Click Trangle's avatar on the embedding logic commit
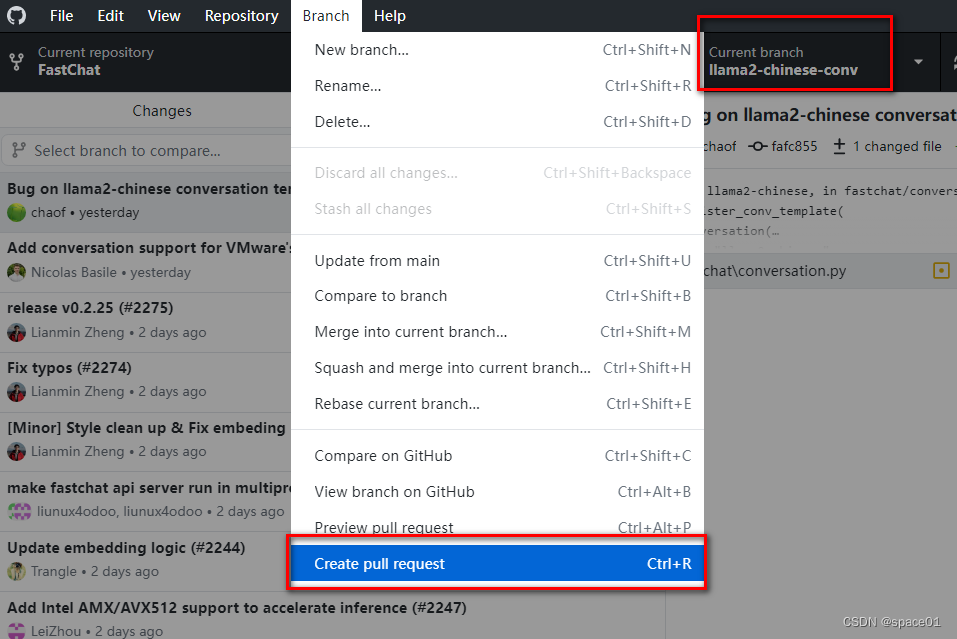The height and width of the screenshot is (639, 957). (17, 571)
